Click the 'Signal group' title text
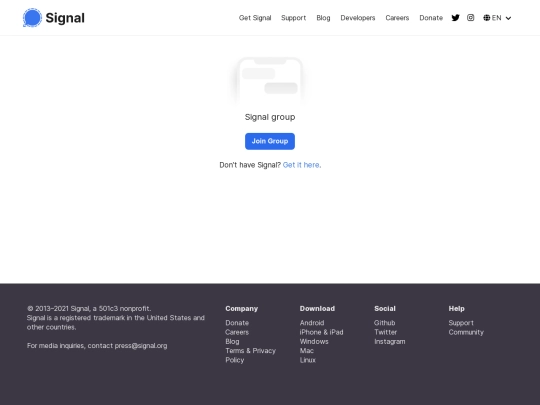This screenshot has width=540, height=405. pyautogui.click(x=270, y=117)
